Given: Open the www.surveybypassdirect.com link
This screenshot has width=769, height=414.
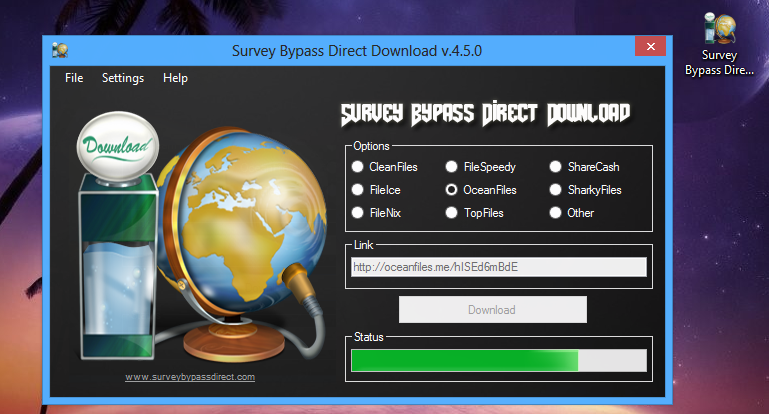Looking at the screenshot, I should coord(190,377).
